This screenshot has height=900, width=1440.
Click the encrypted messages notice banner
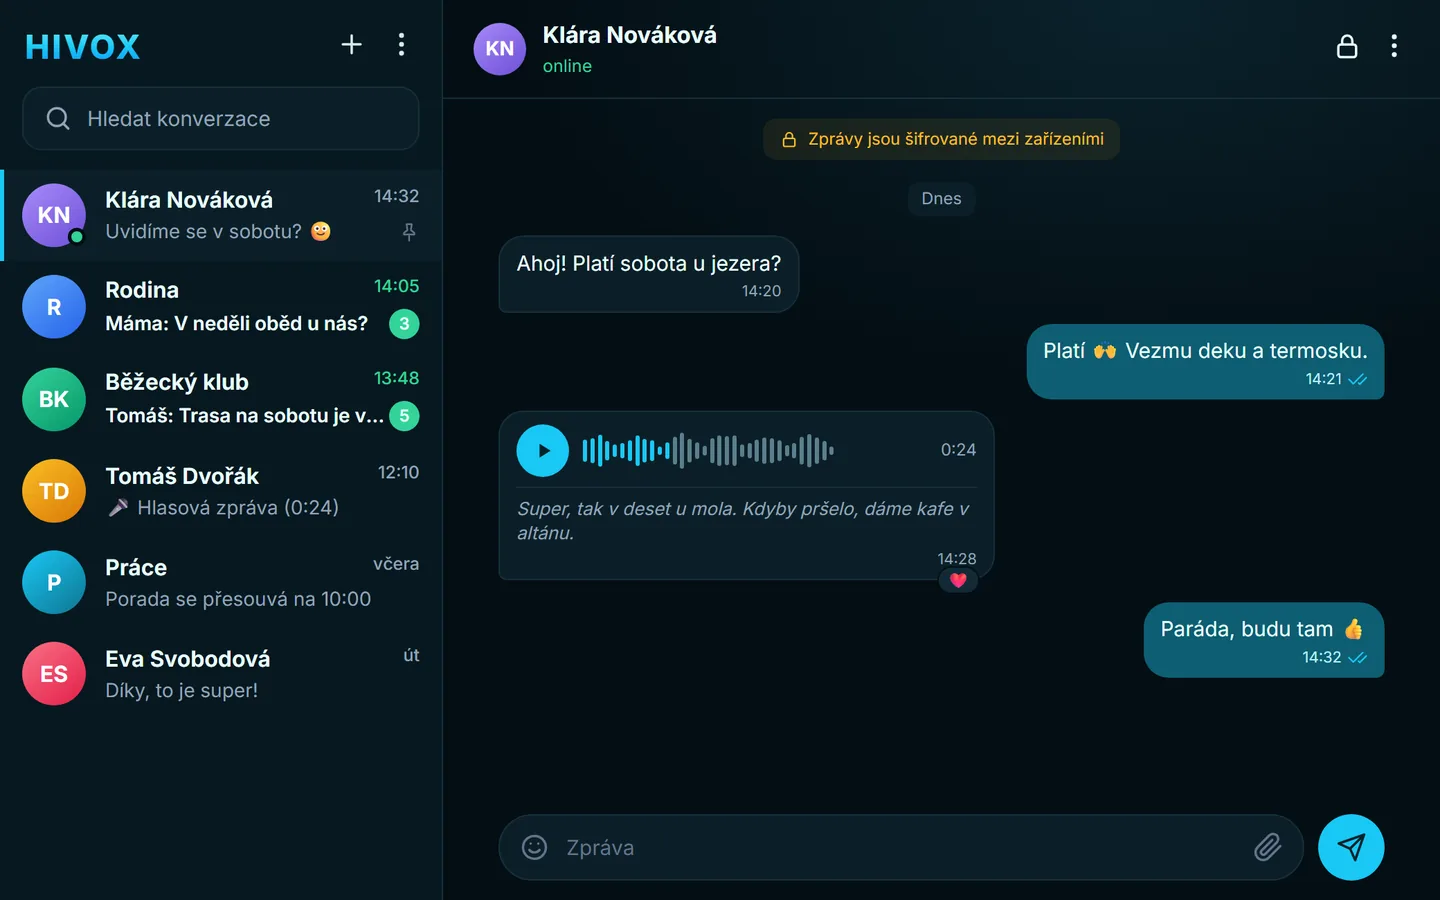(941, 139)
